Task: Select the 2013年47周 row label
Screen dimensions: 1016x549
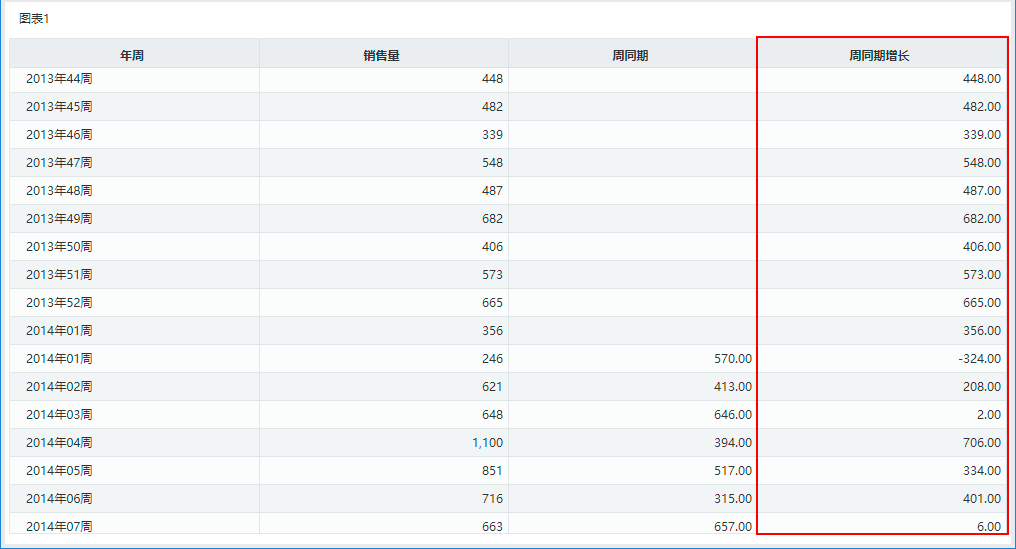Action: pyautogui.click(x=59, y=162)
